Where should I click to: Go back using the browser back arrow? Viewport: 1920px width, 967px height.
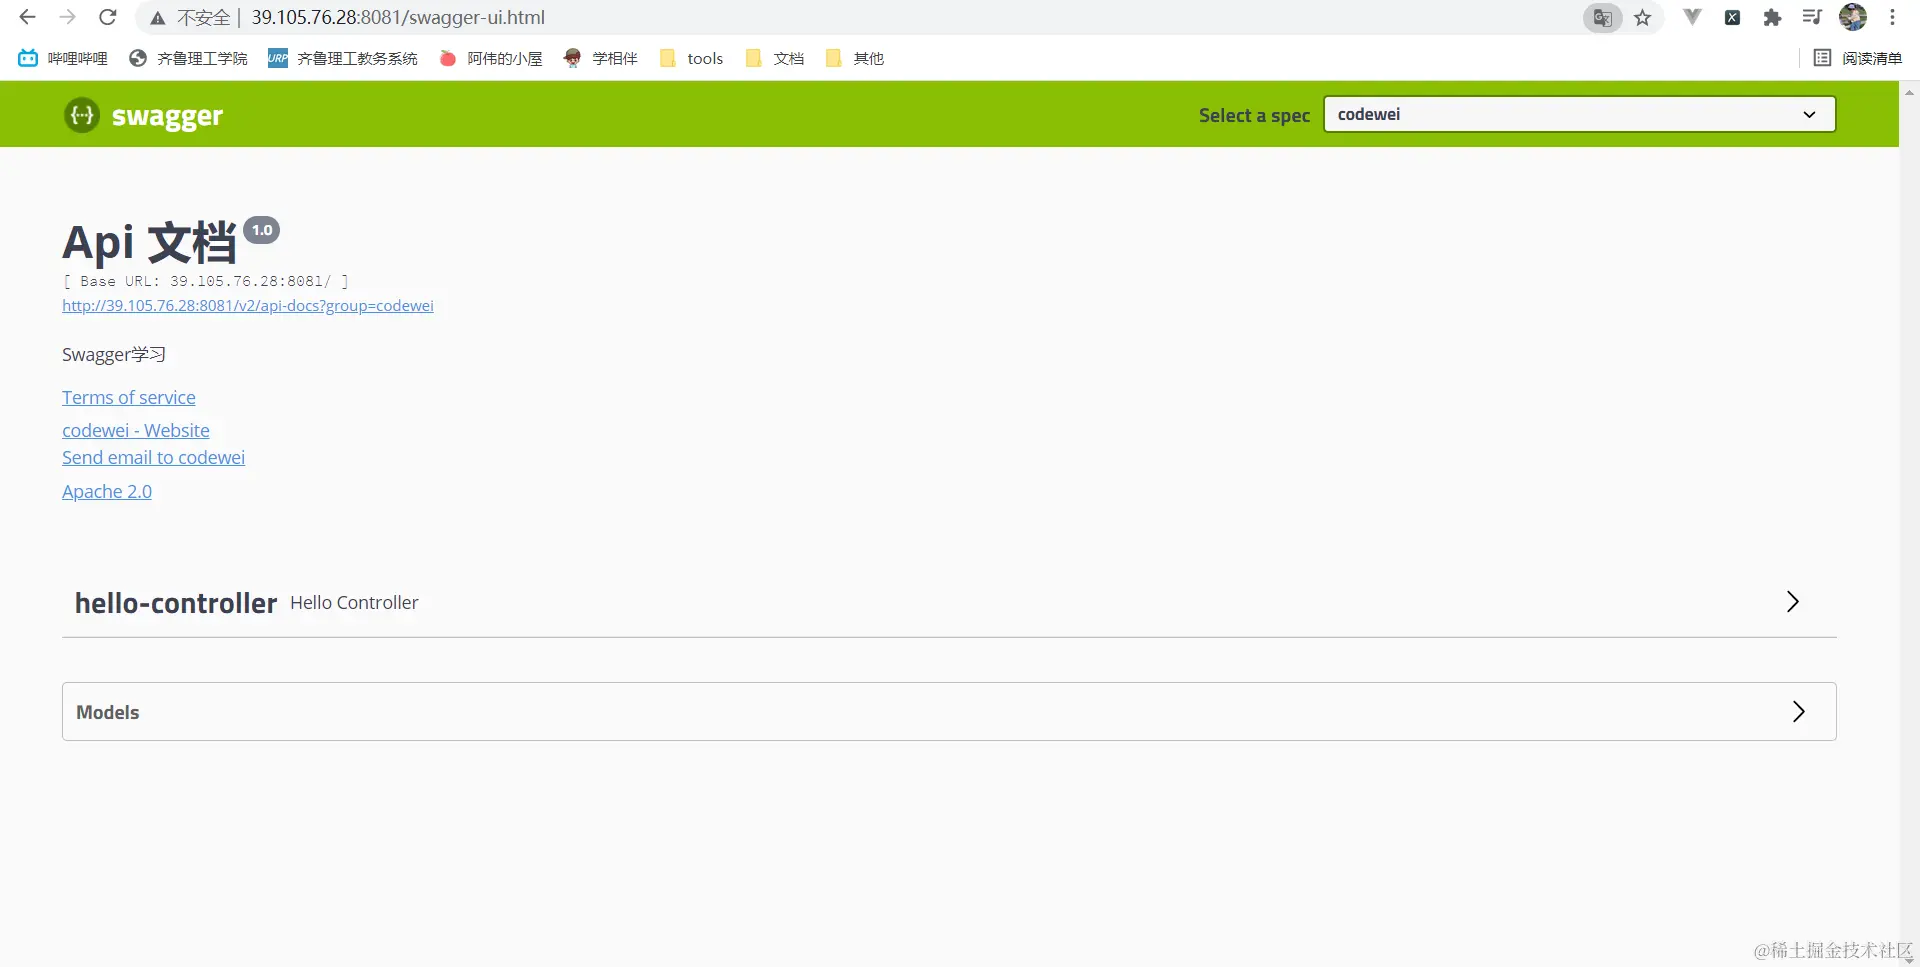point(27,17)
